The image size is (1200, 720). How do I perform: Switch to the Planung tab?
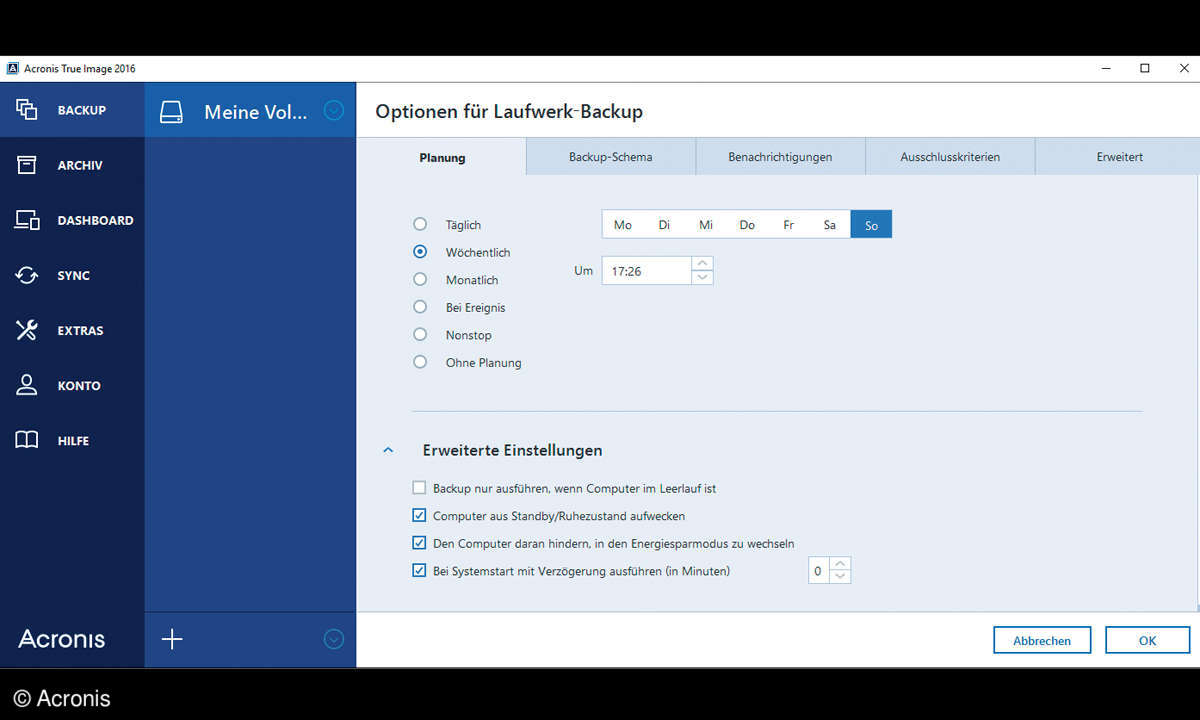(x=442, y=157)
